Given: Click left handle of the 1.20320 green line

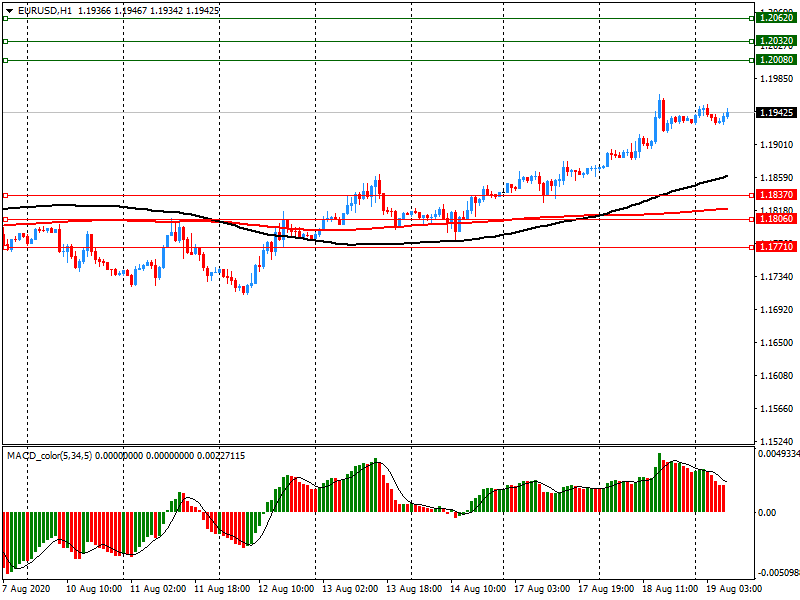Looking at the screenshot, I should [x=5, y=41].
